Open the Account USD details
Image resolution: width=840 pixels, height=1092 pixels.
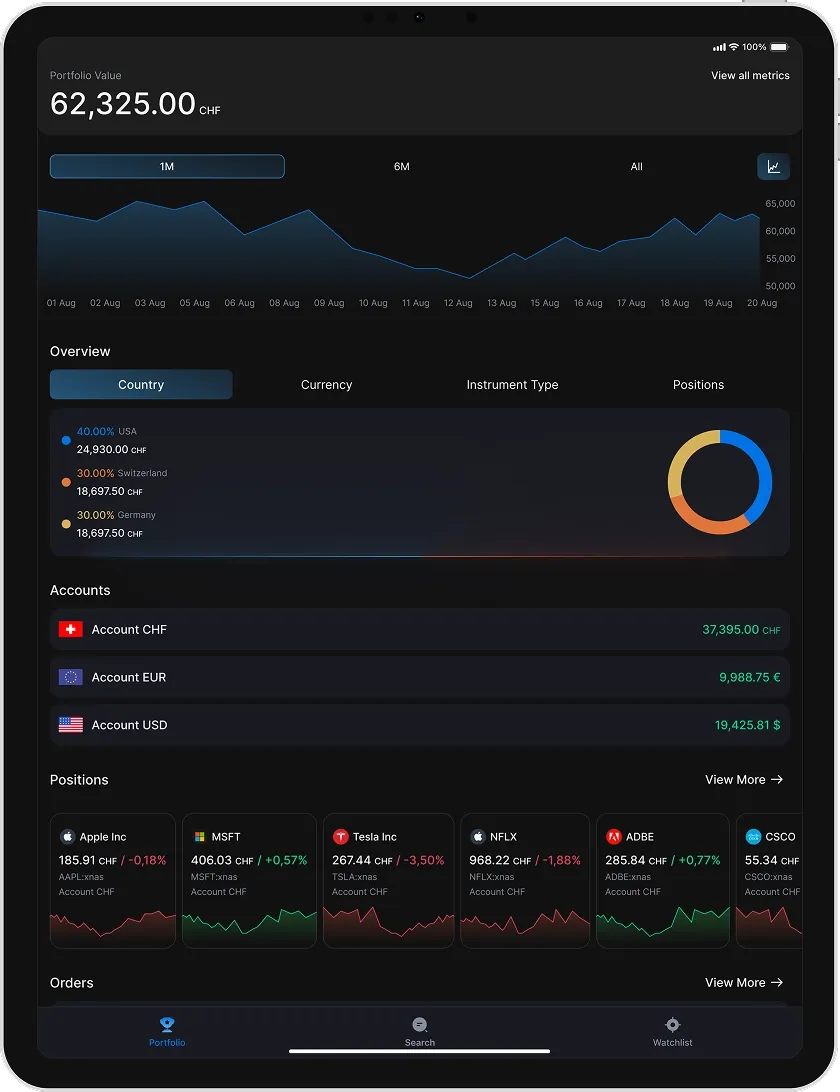tap(420, 724)
